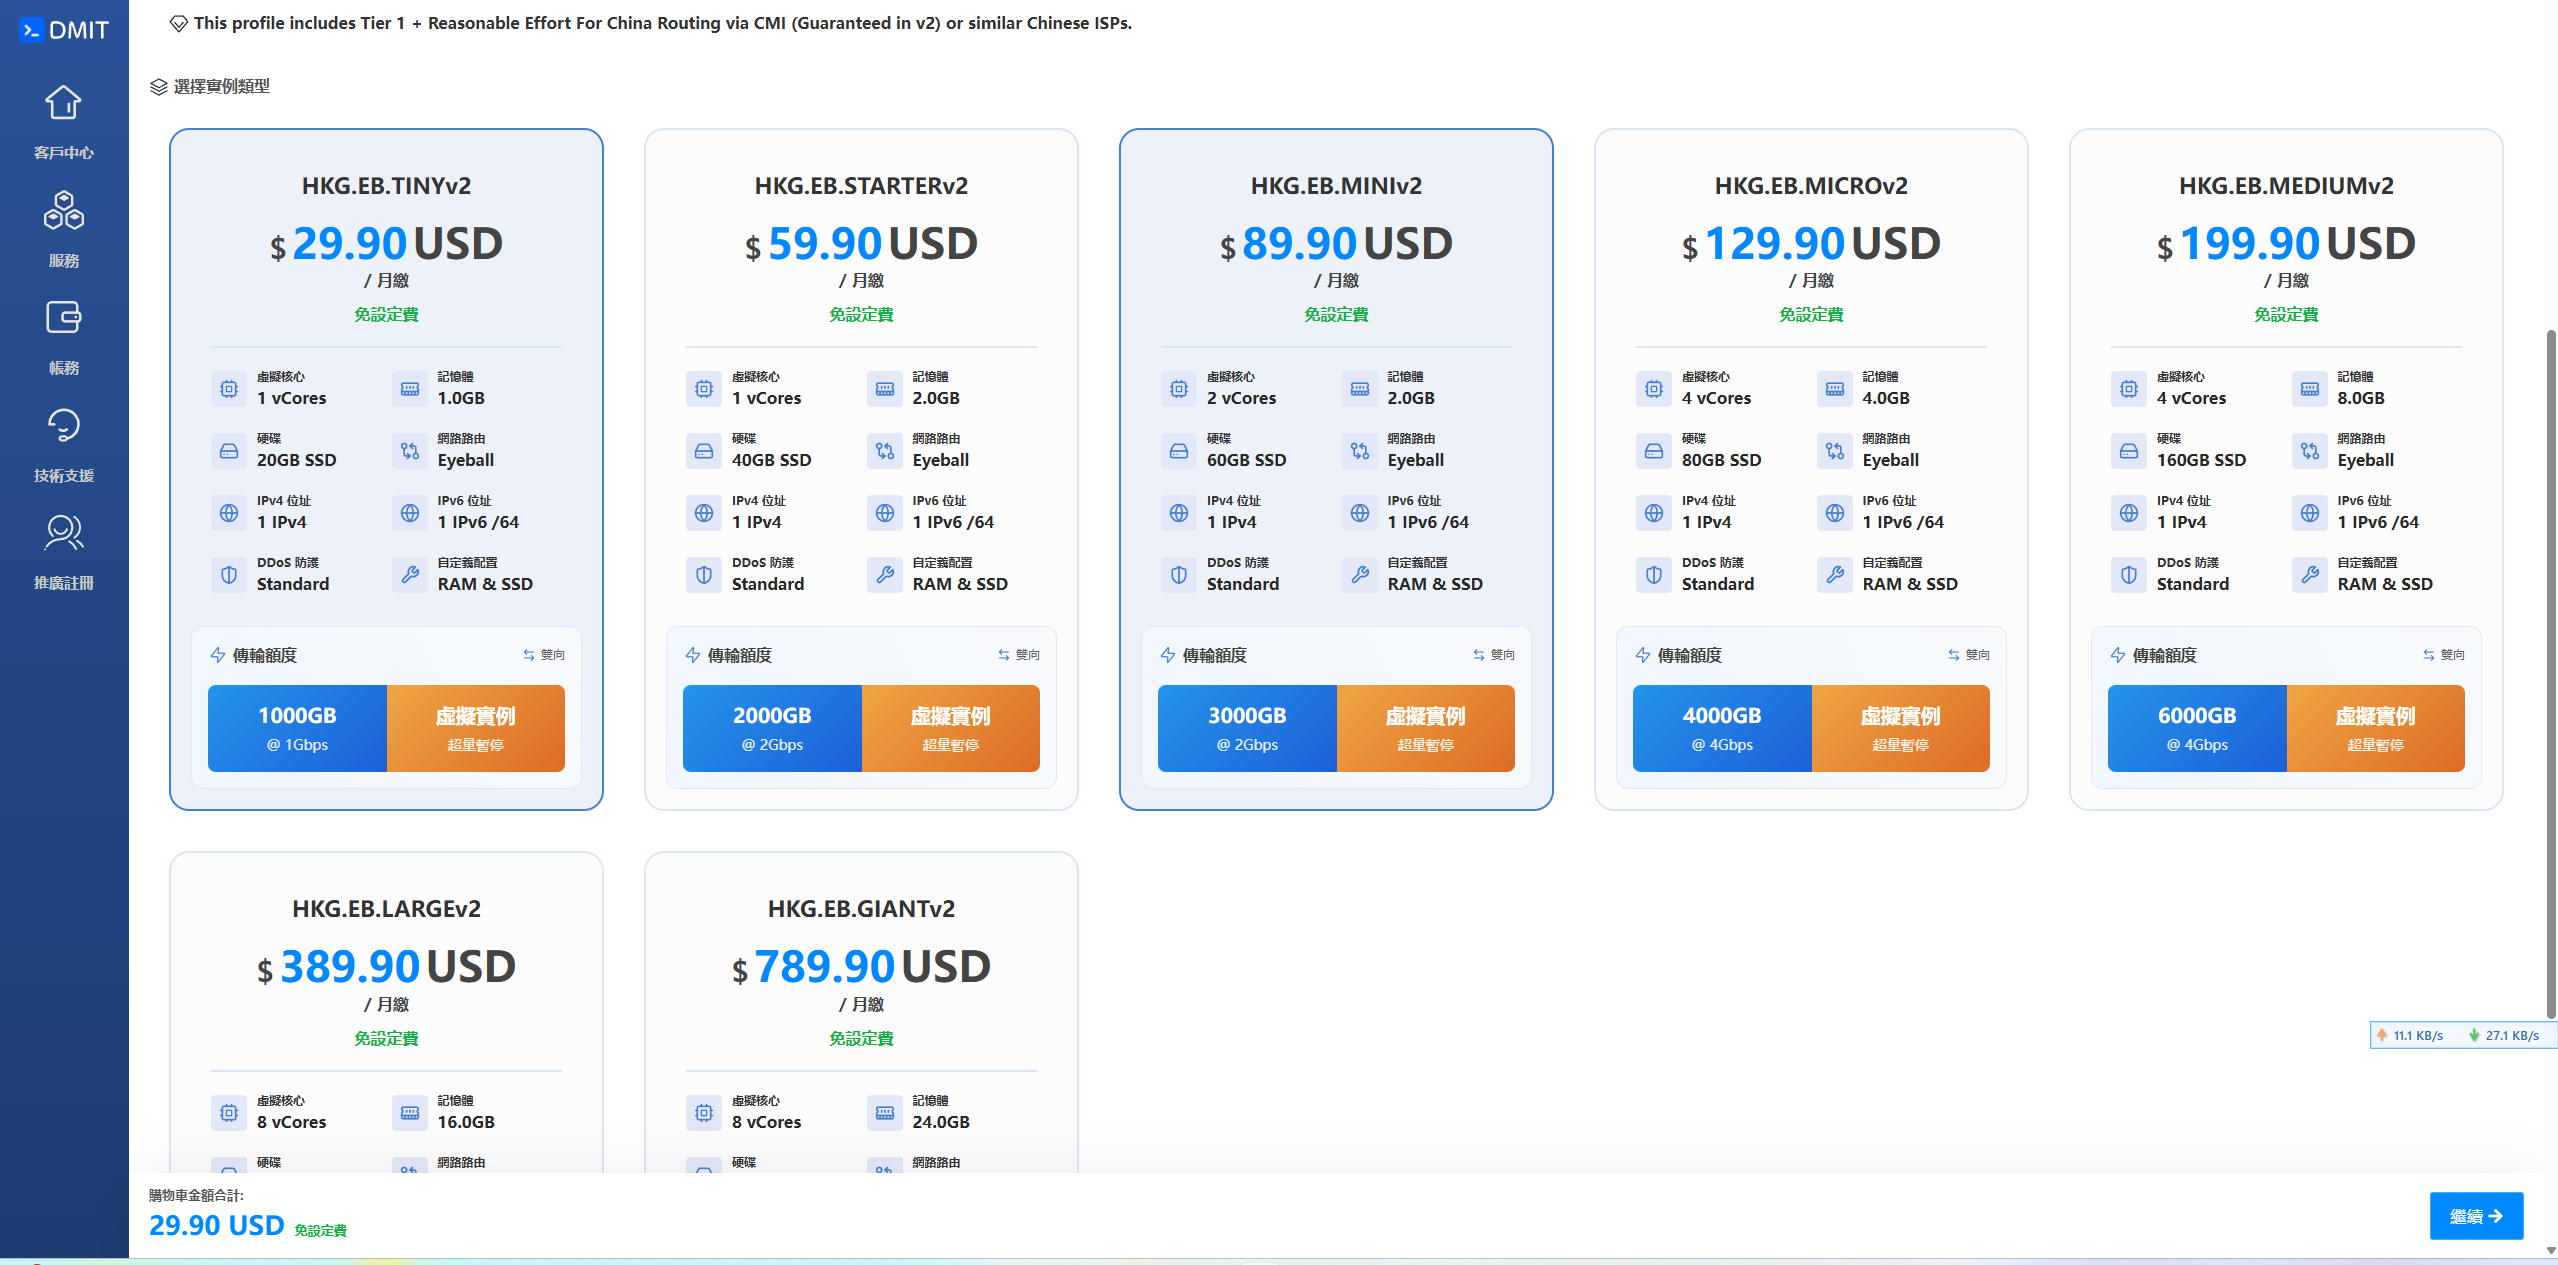Open the 推廣註冊 person-search icon in sidebar
Screen dimensions: 2558x1265
[x=63, y=532]
